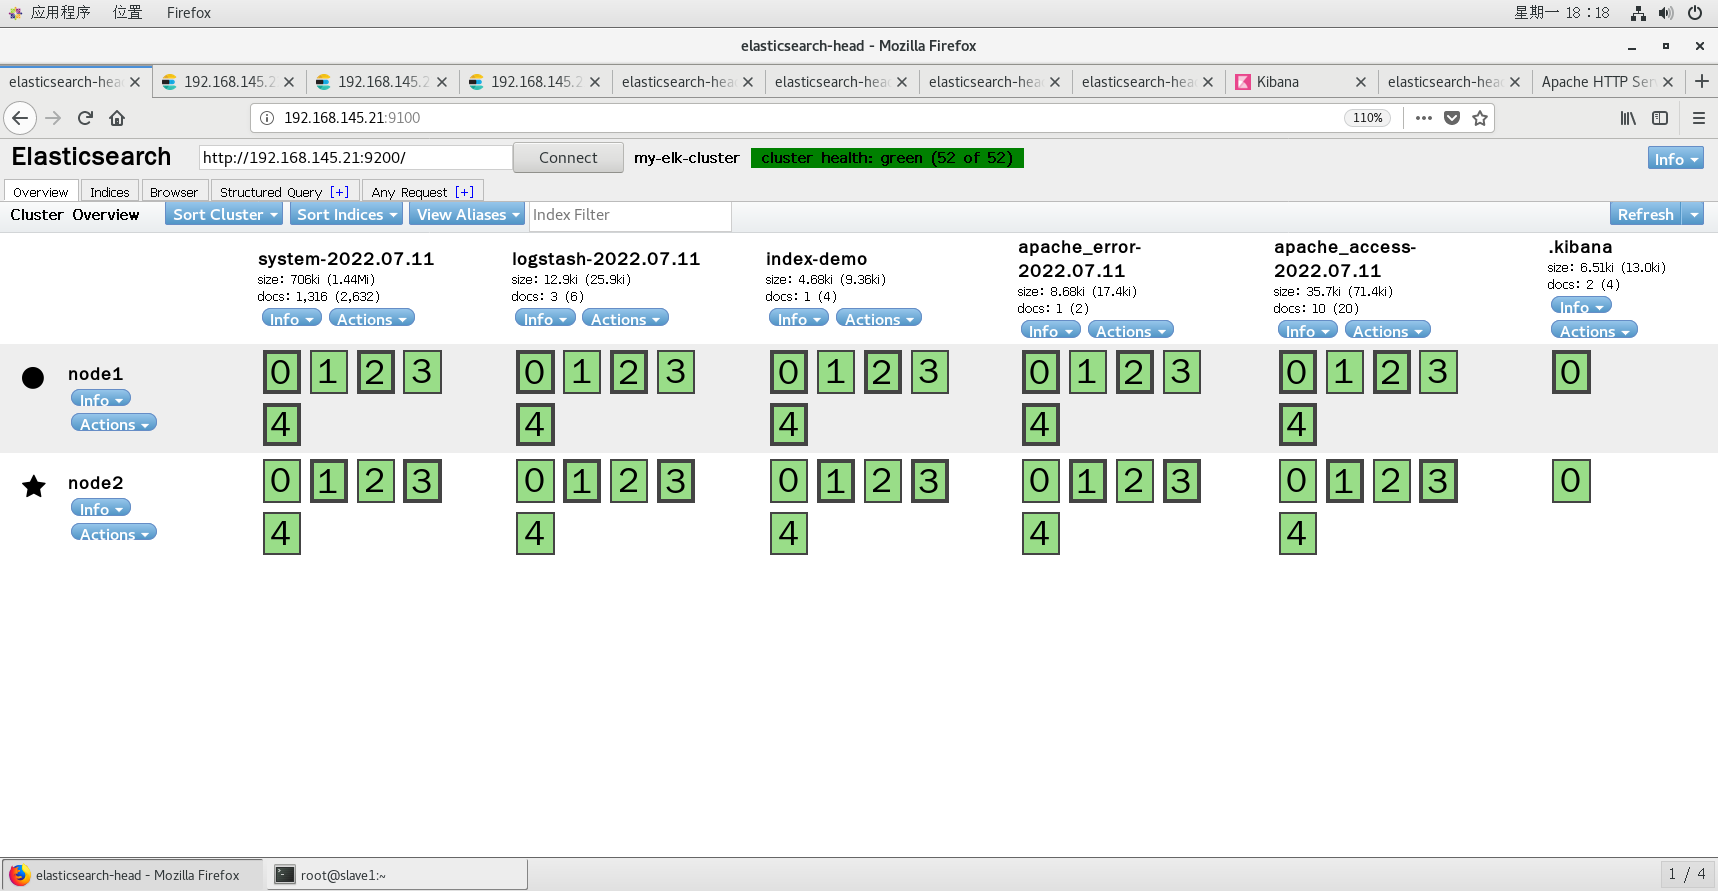Select node2 shard 0 of .kibana
This screenshot has width=1718, height=891.
(1571, 481)
